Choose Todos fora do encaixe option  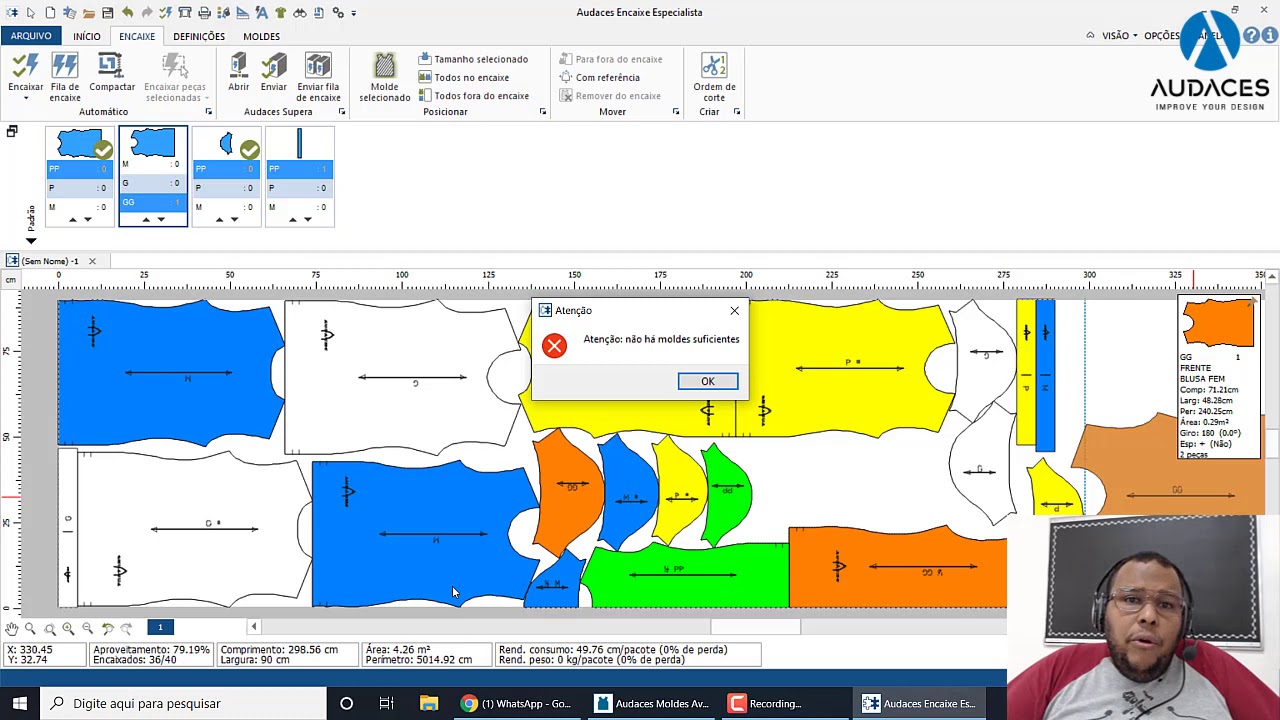click(473, 96)
